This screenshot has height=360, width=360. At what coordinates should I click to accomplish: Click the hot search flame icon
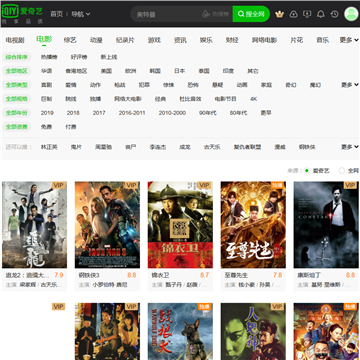[x=206, y=14]
